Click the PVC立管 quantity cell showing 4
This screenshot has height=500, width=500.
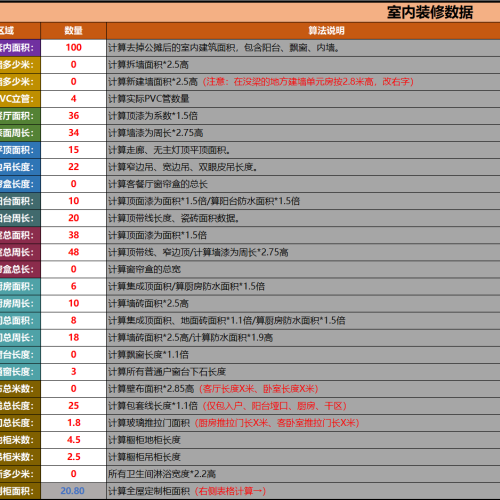click(x=73, y=99)
